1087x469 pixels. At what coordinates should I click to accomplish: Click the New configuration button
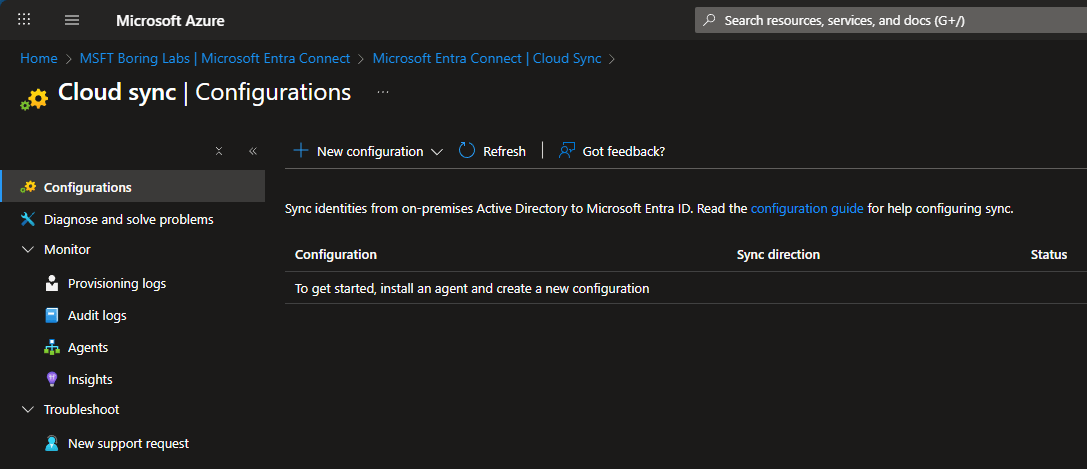(368, 151)
